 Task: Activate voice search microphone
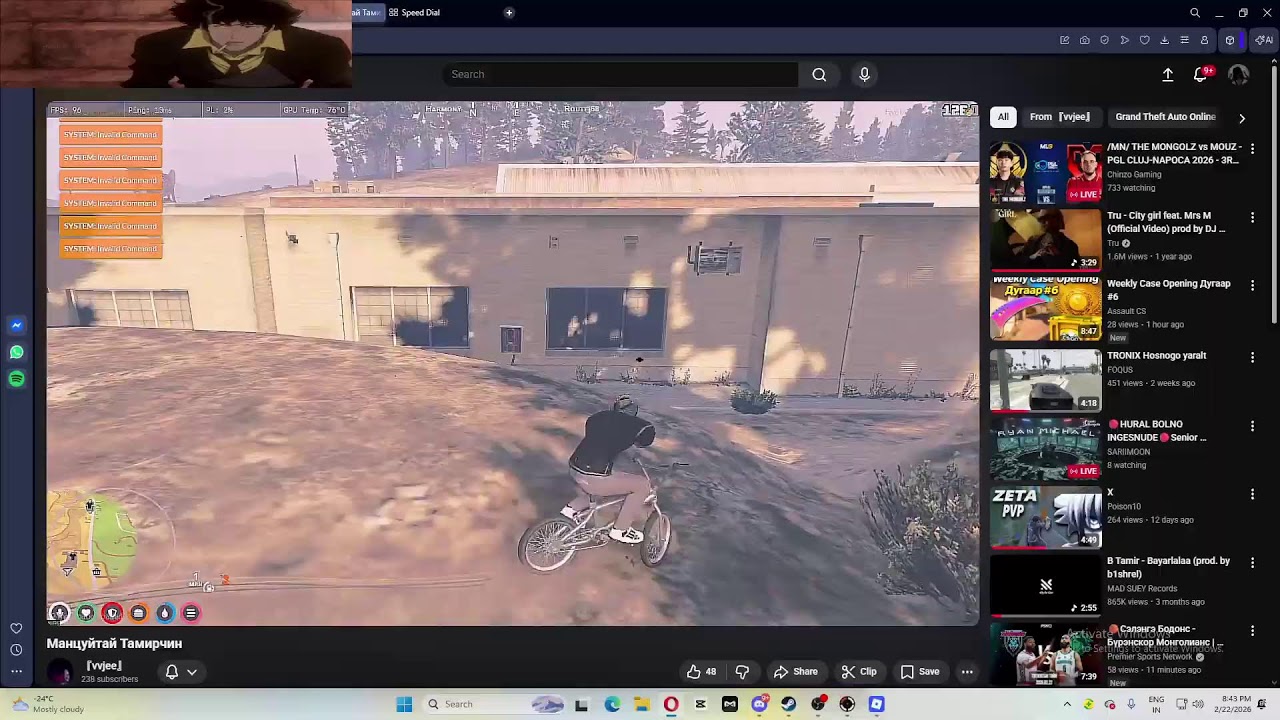coord(865,74)
